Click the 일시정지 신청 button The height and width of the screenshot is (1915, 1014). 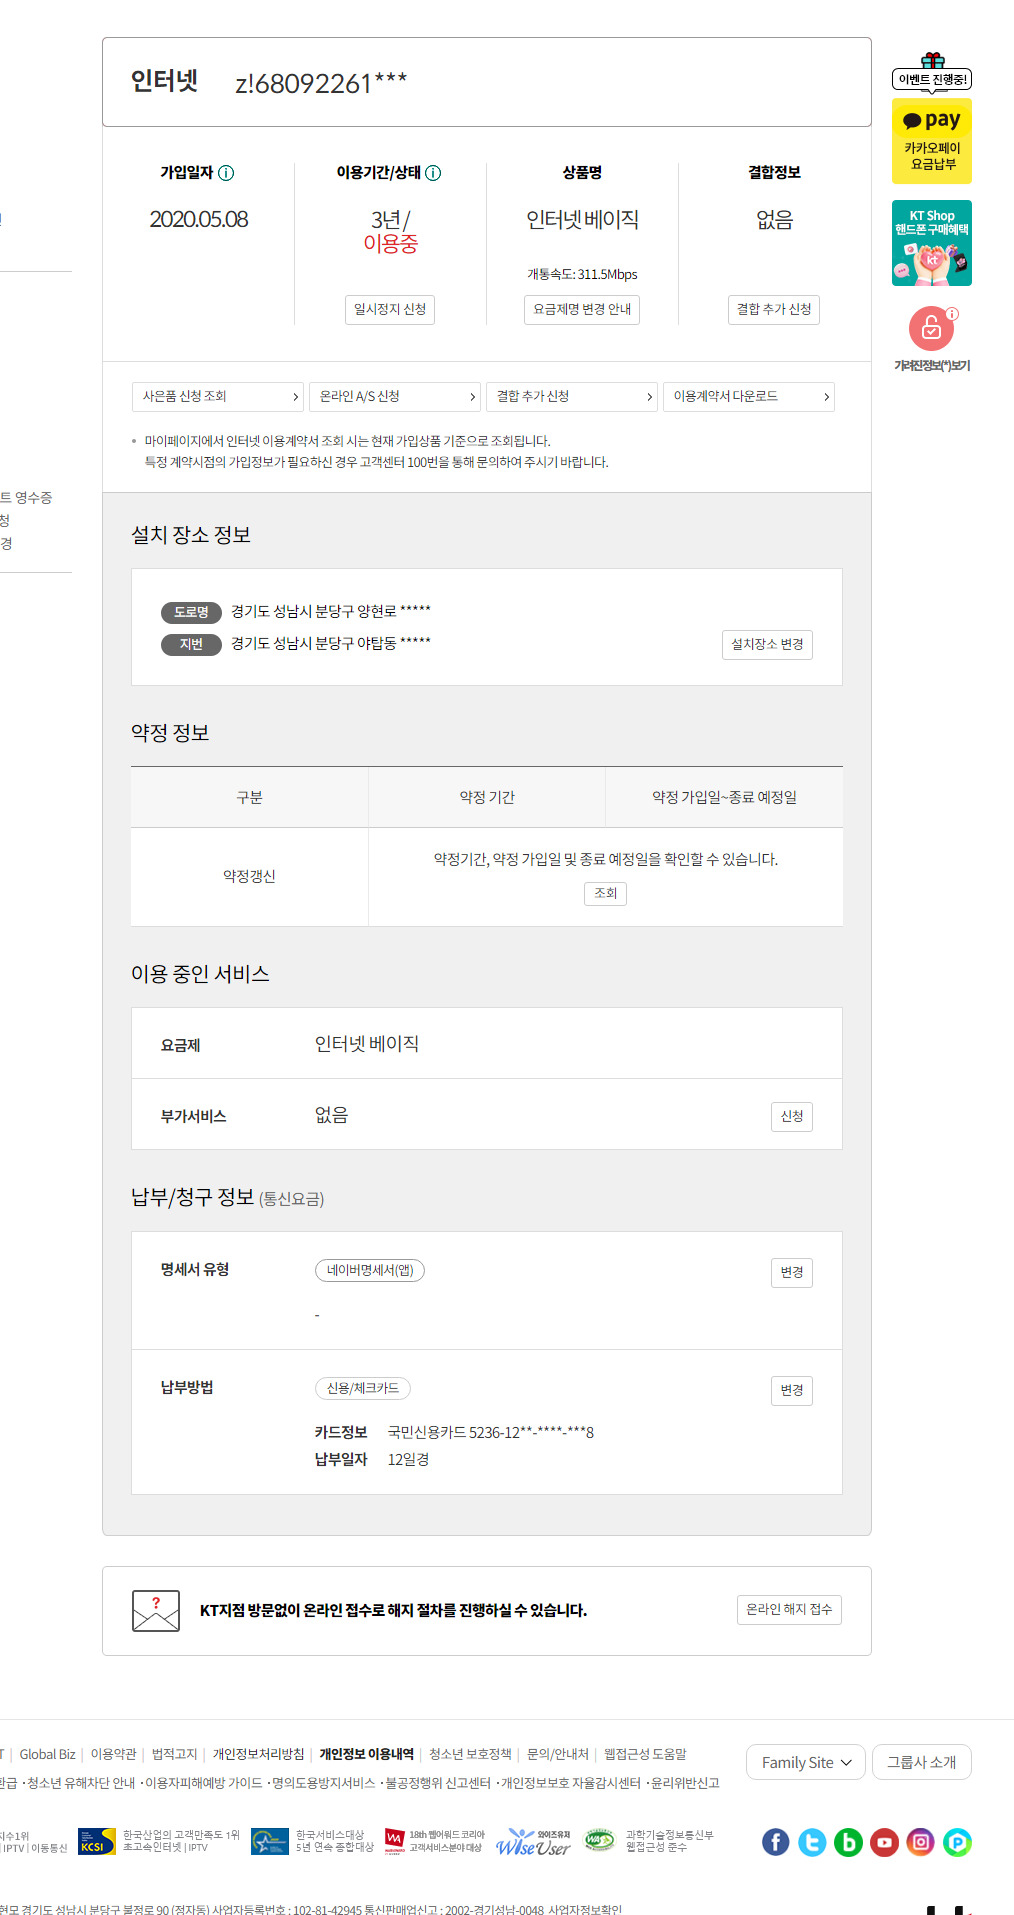point(390,310)
